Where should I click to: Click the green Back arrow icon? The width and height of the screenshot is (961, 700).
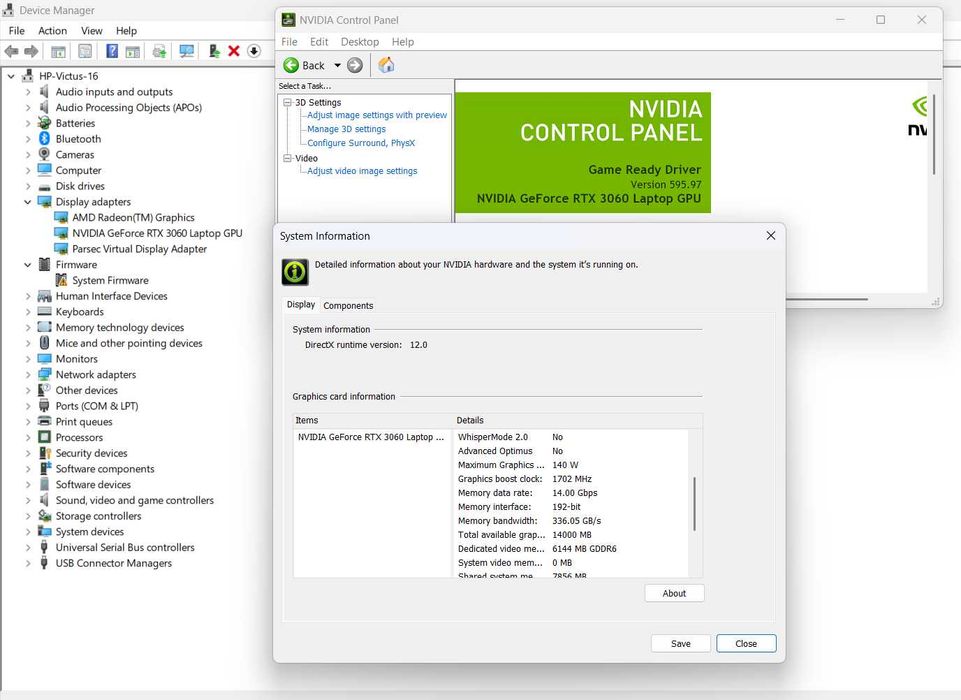coord(291,65)
